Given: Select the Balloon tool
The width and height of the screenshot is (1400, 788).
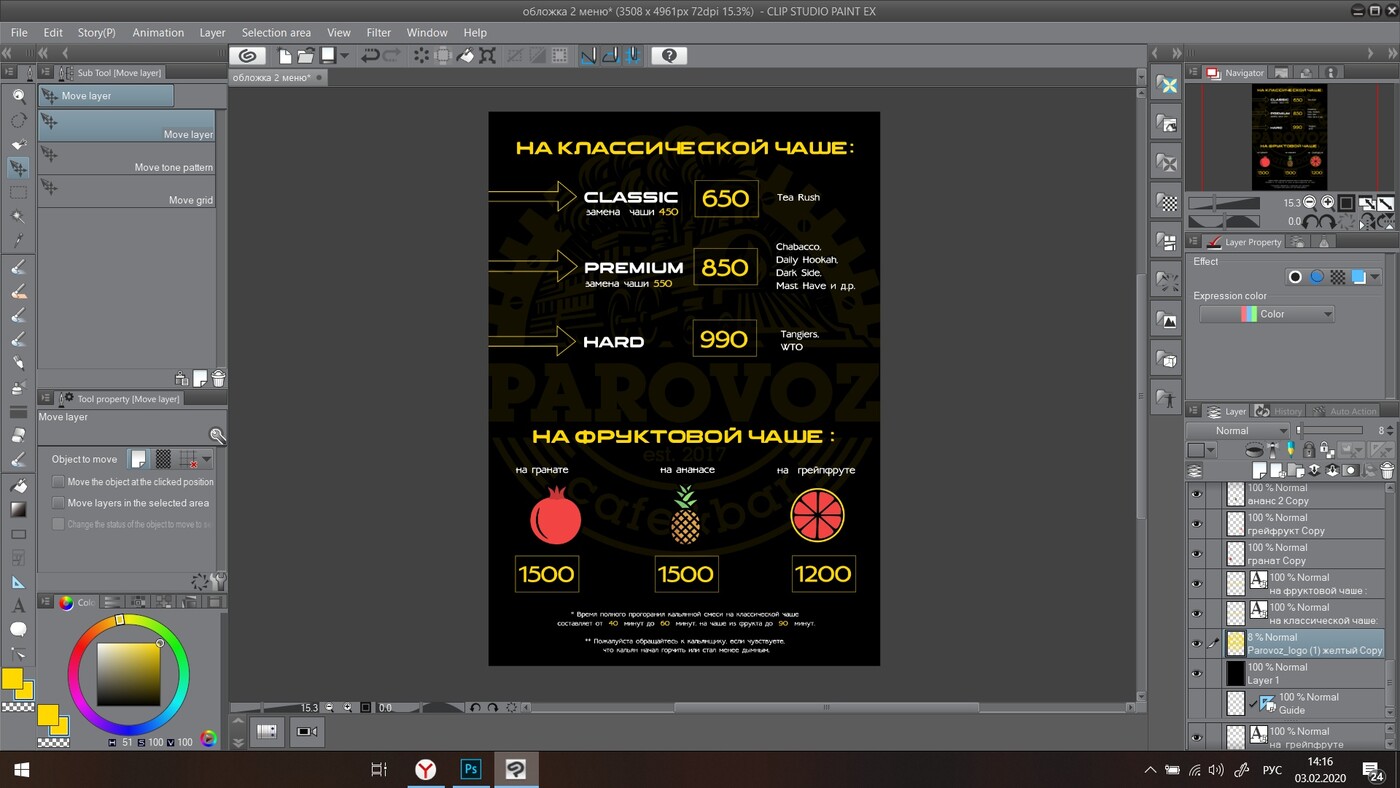Looking at the screenshot, I should [x=18, y=630].
